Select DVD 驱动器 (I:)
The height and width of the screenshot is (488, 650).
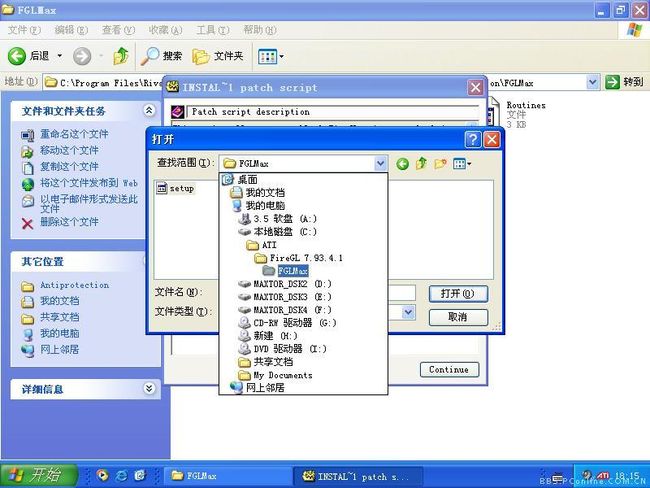click(290, 349)
